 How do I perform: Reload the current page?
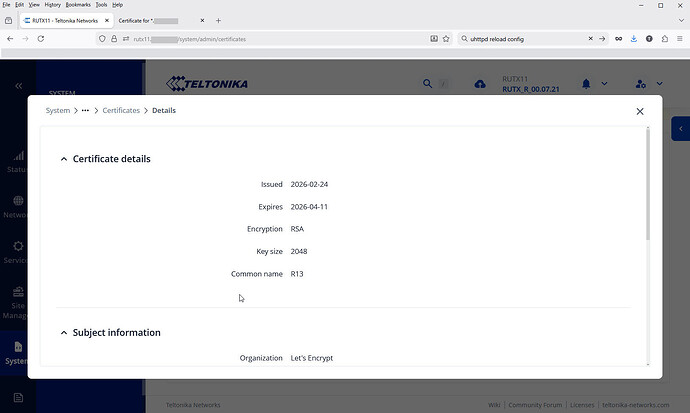41,39
